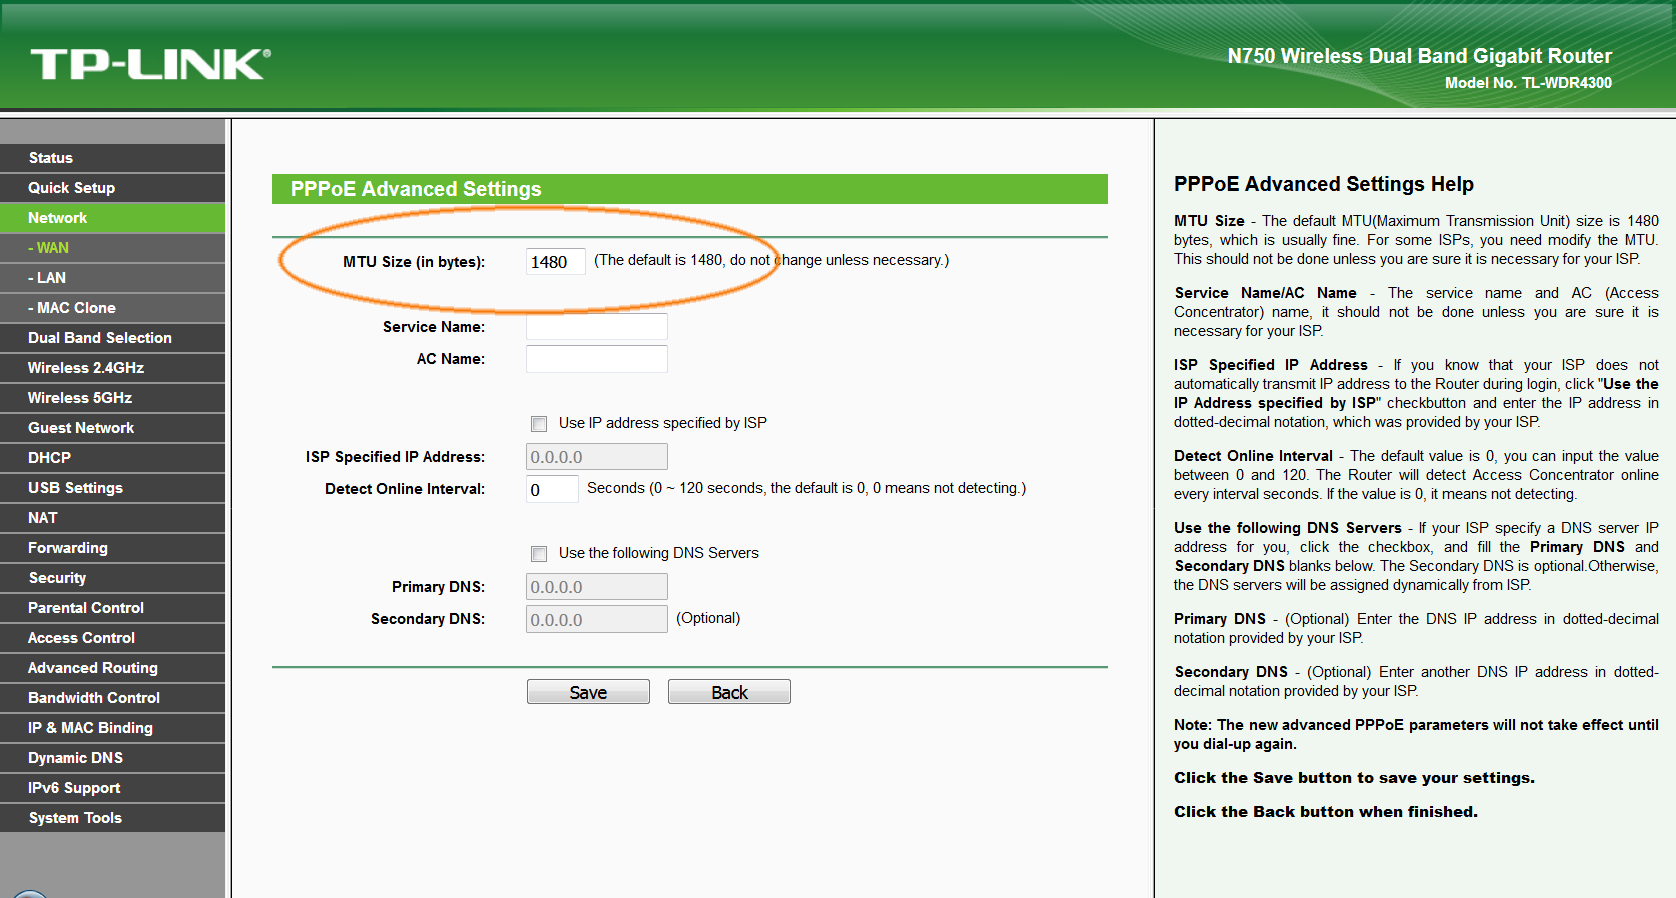Go to the WAN submenu
This screenshot has width=1676, height=898.
tap(112, 248)
